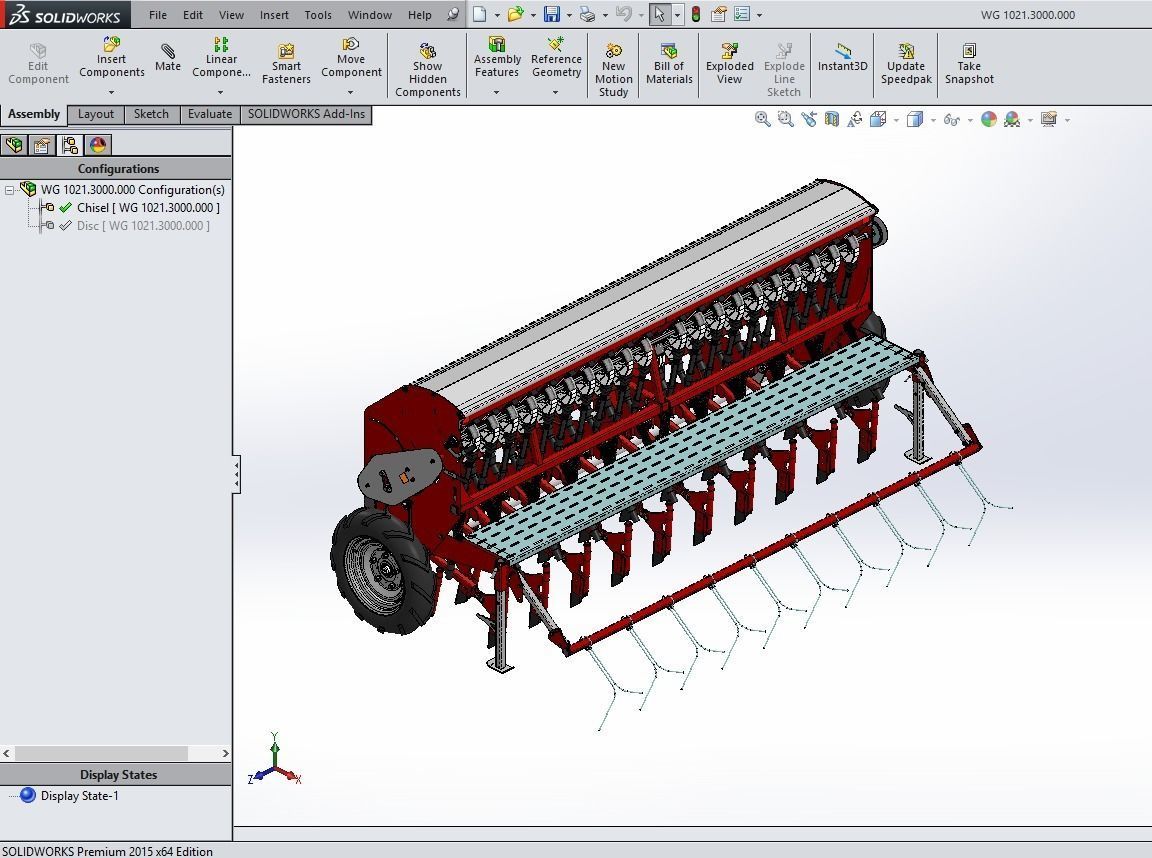
Task: Open the View menu
Action: click(231, 15)
